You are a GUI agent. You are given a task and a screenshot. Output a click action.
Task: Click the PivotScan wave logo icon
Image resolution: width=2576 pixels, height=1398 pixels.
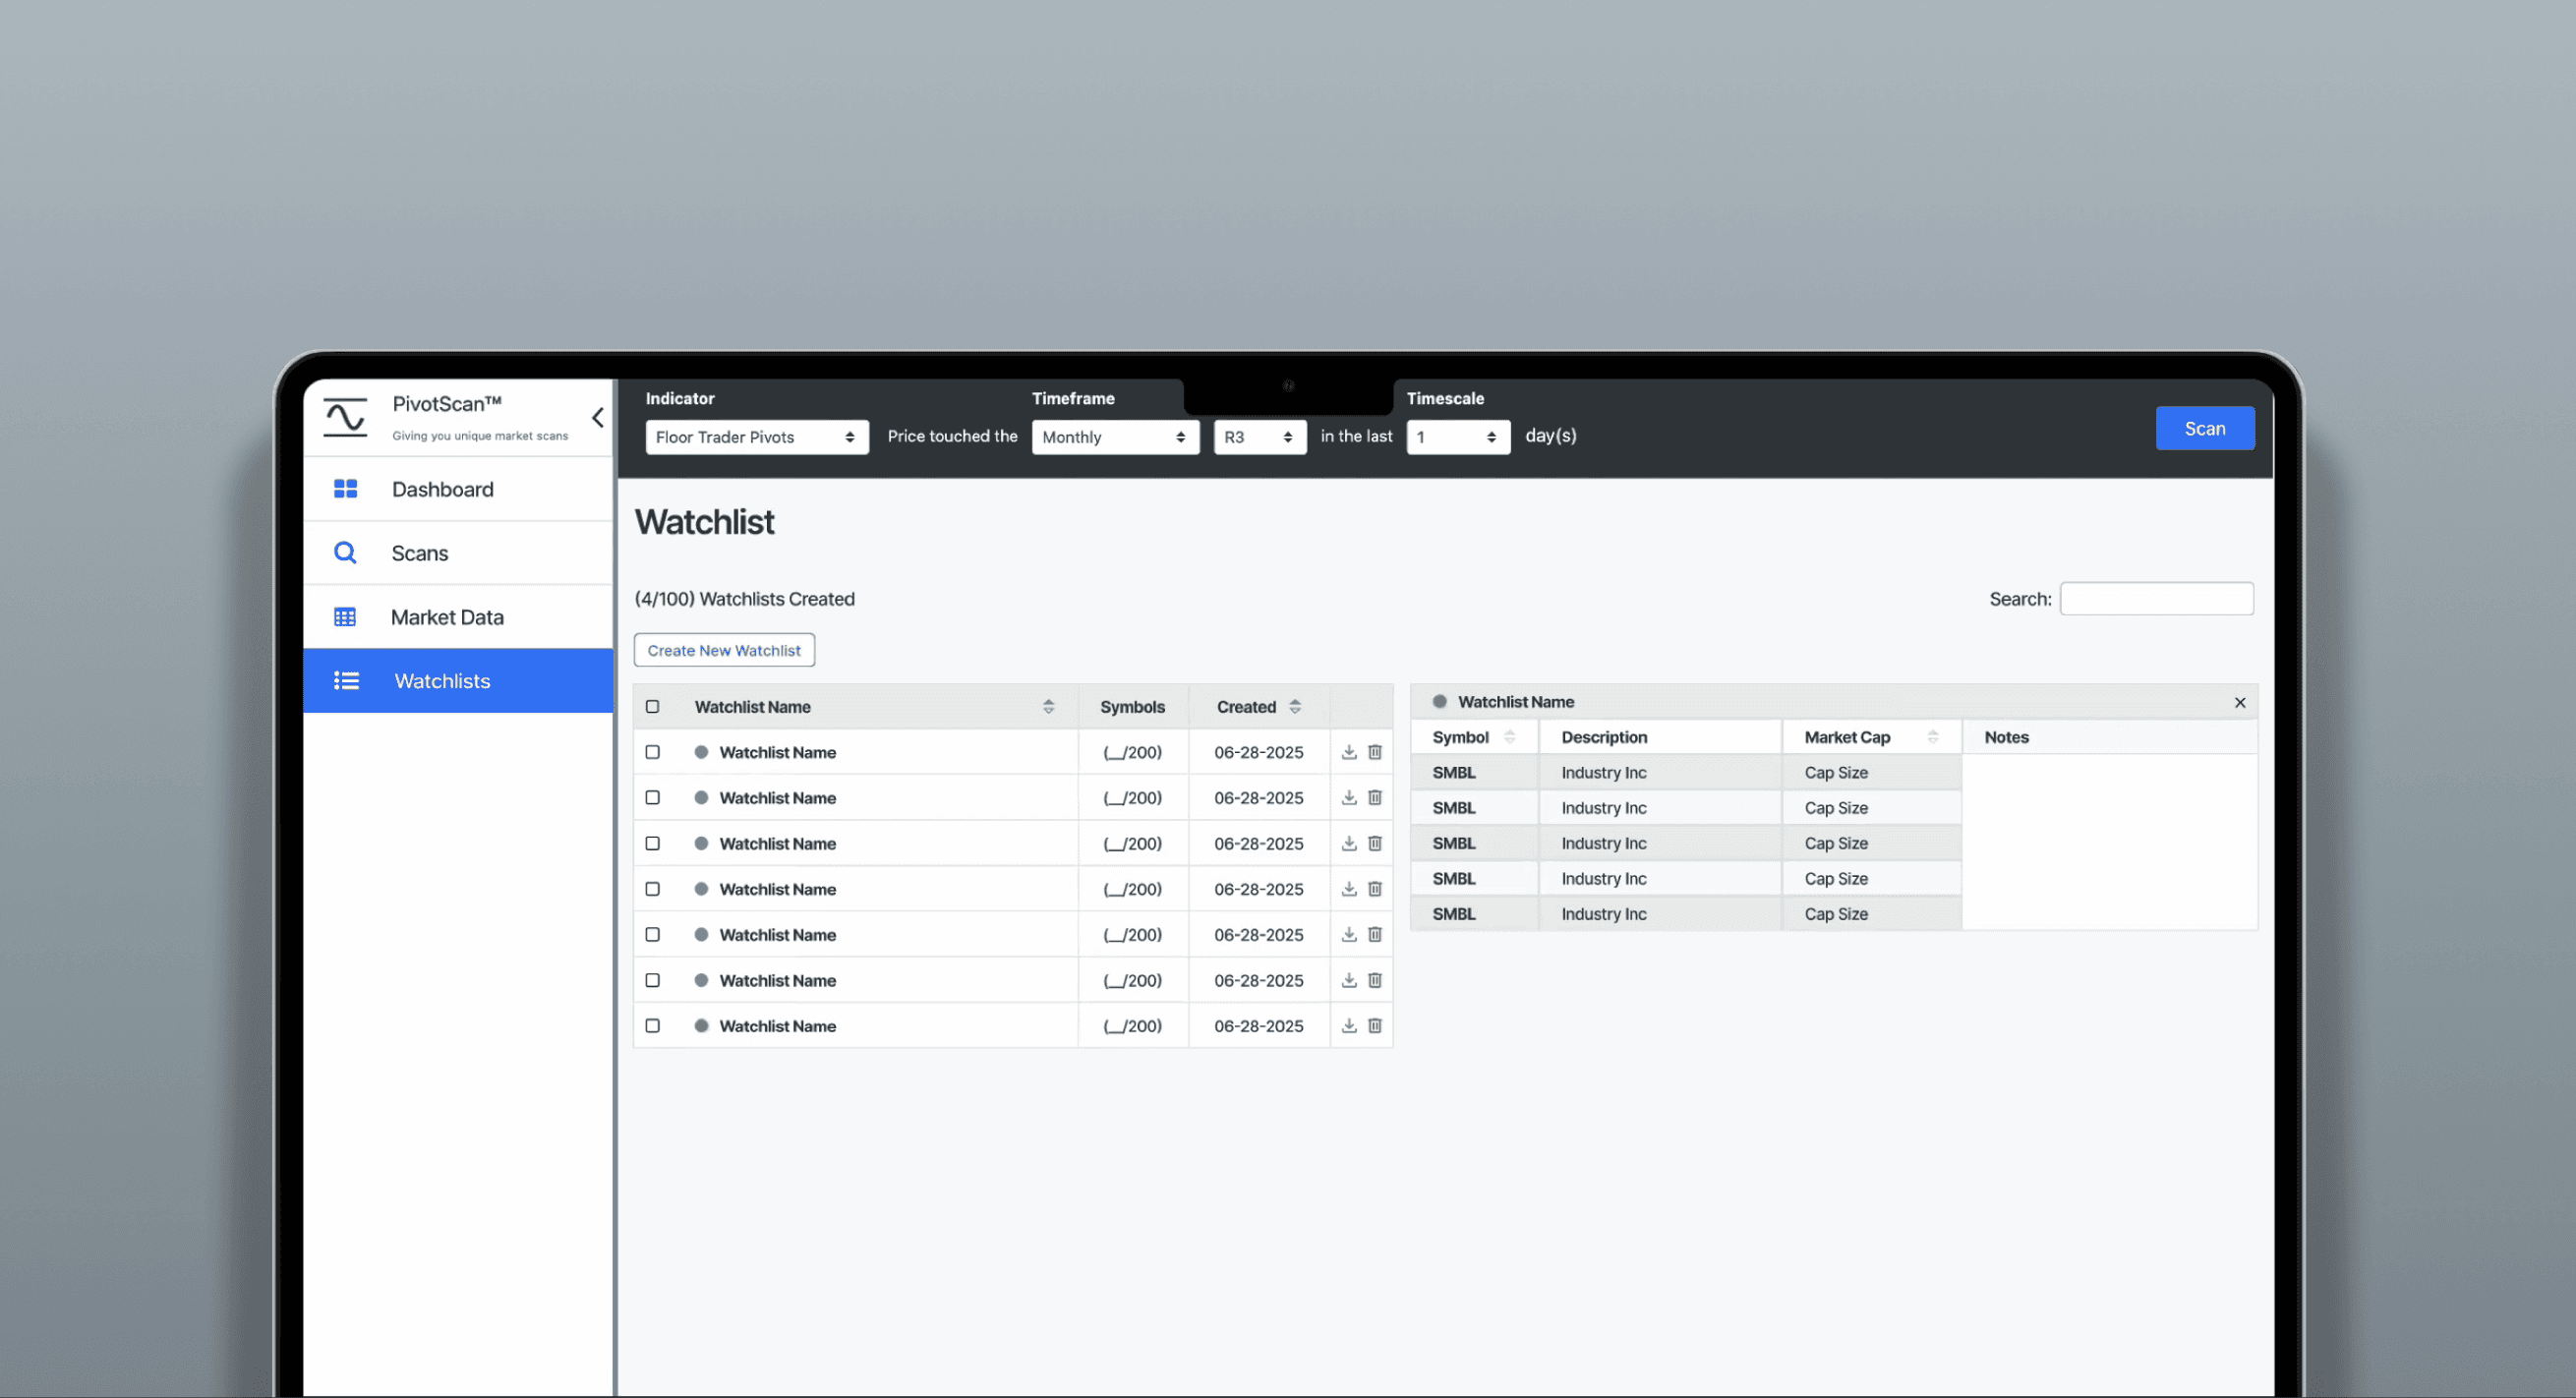coord(345,417)
